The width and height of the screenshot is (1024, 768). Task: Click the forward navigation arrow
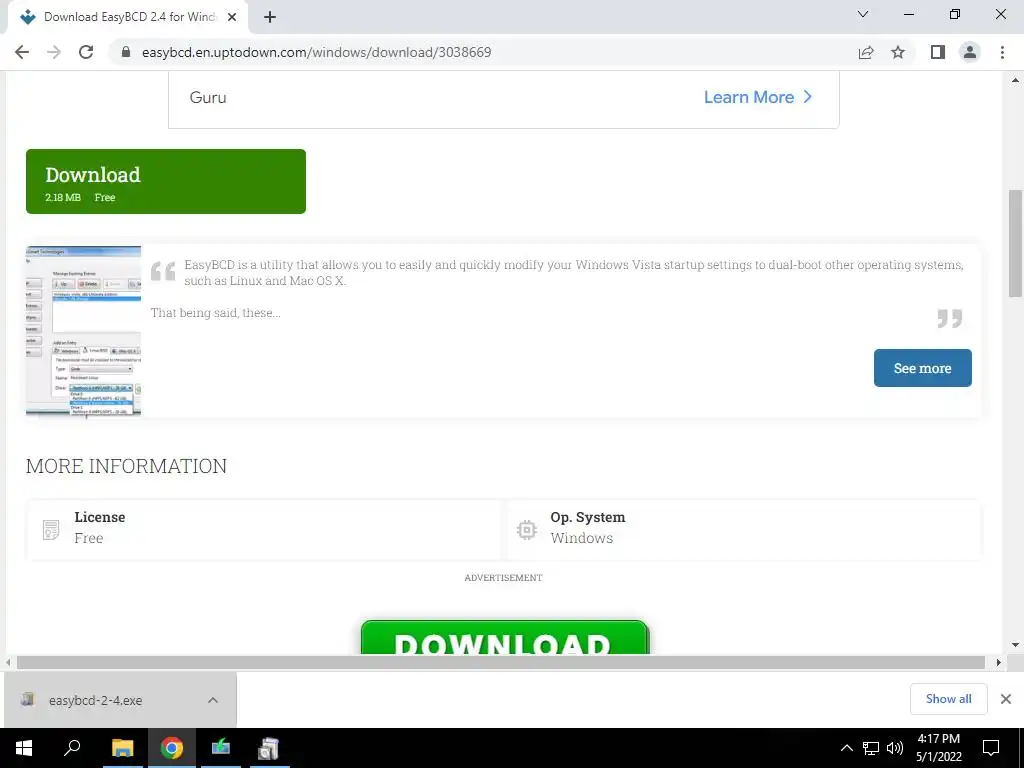tap(54, 52)
